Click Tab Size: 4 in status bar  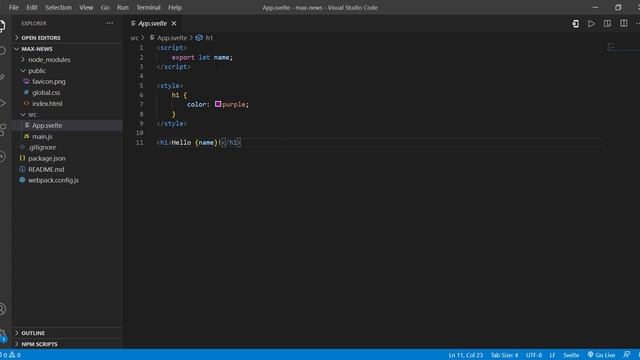click(504, 355)
